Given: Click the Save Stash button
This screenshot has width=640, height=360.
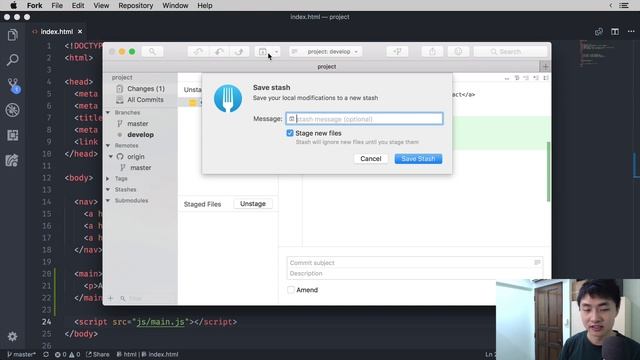Looking at the screenshot, I should pyautogui.click(x=418, y=159).
